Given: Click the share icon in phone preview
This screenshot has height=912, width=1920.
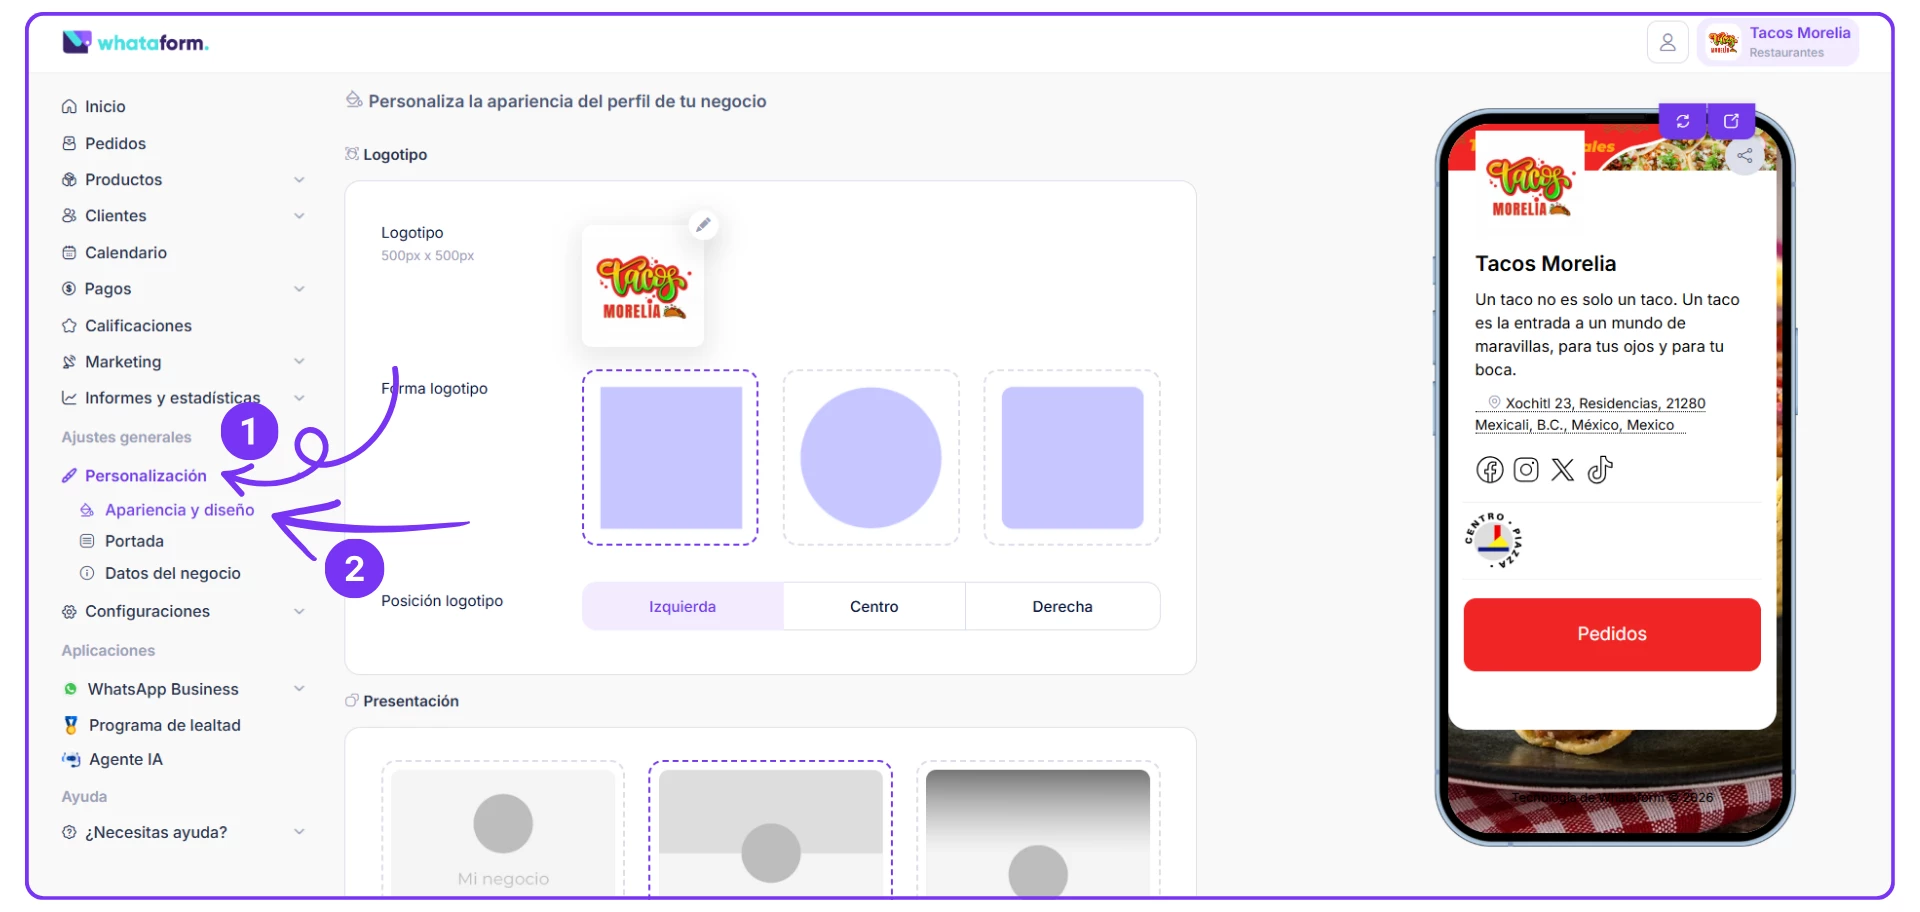Looking at the screenshot, I should click(1745, 156).
